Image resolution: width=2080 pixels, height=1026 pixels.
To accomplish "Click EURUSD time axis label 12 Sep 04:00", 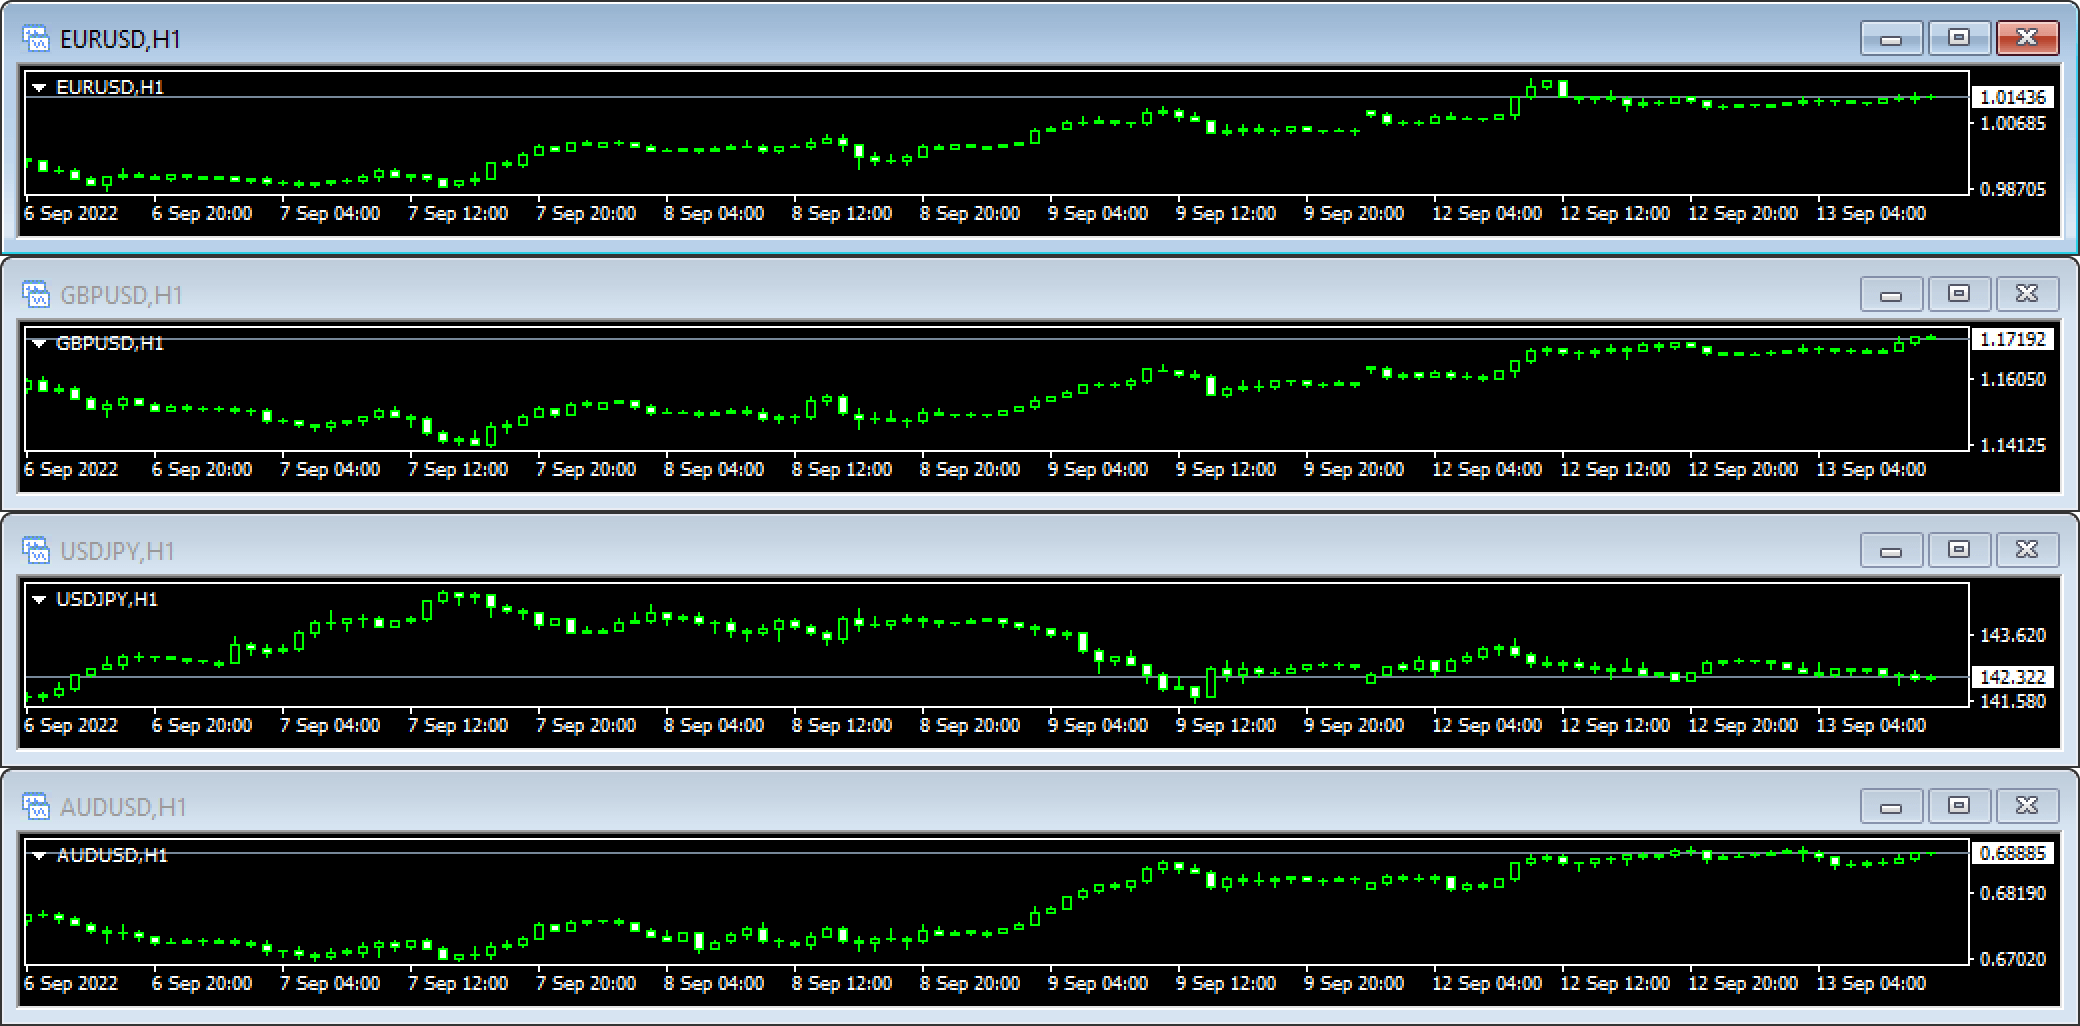I will click(x=1487, y=214).
